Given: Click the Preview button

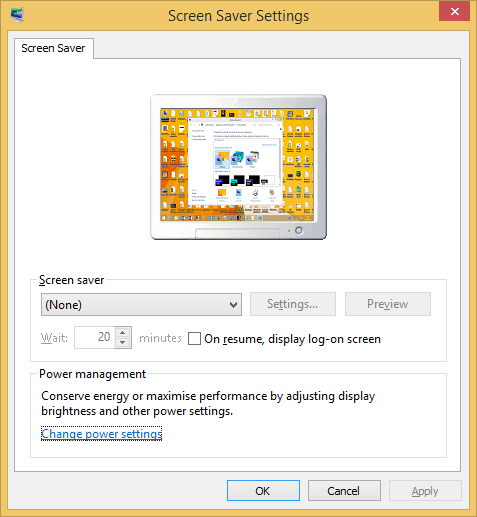Looking at the screenshot, I should click(x=388, y=304).
